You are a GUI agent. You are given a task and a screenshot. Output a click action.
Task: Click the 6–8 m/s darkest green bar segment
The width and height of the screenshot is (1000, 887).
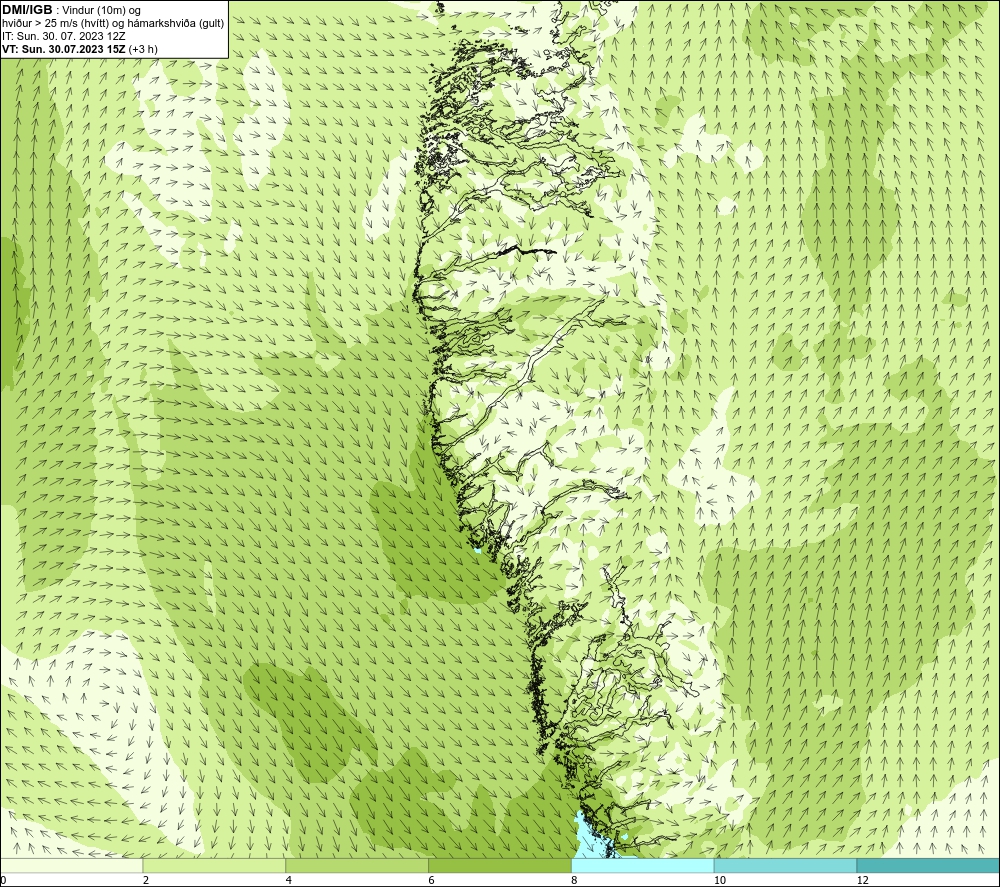click(500, 865)
